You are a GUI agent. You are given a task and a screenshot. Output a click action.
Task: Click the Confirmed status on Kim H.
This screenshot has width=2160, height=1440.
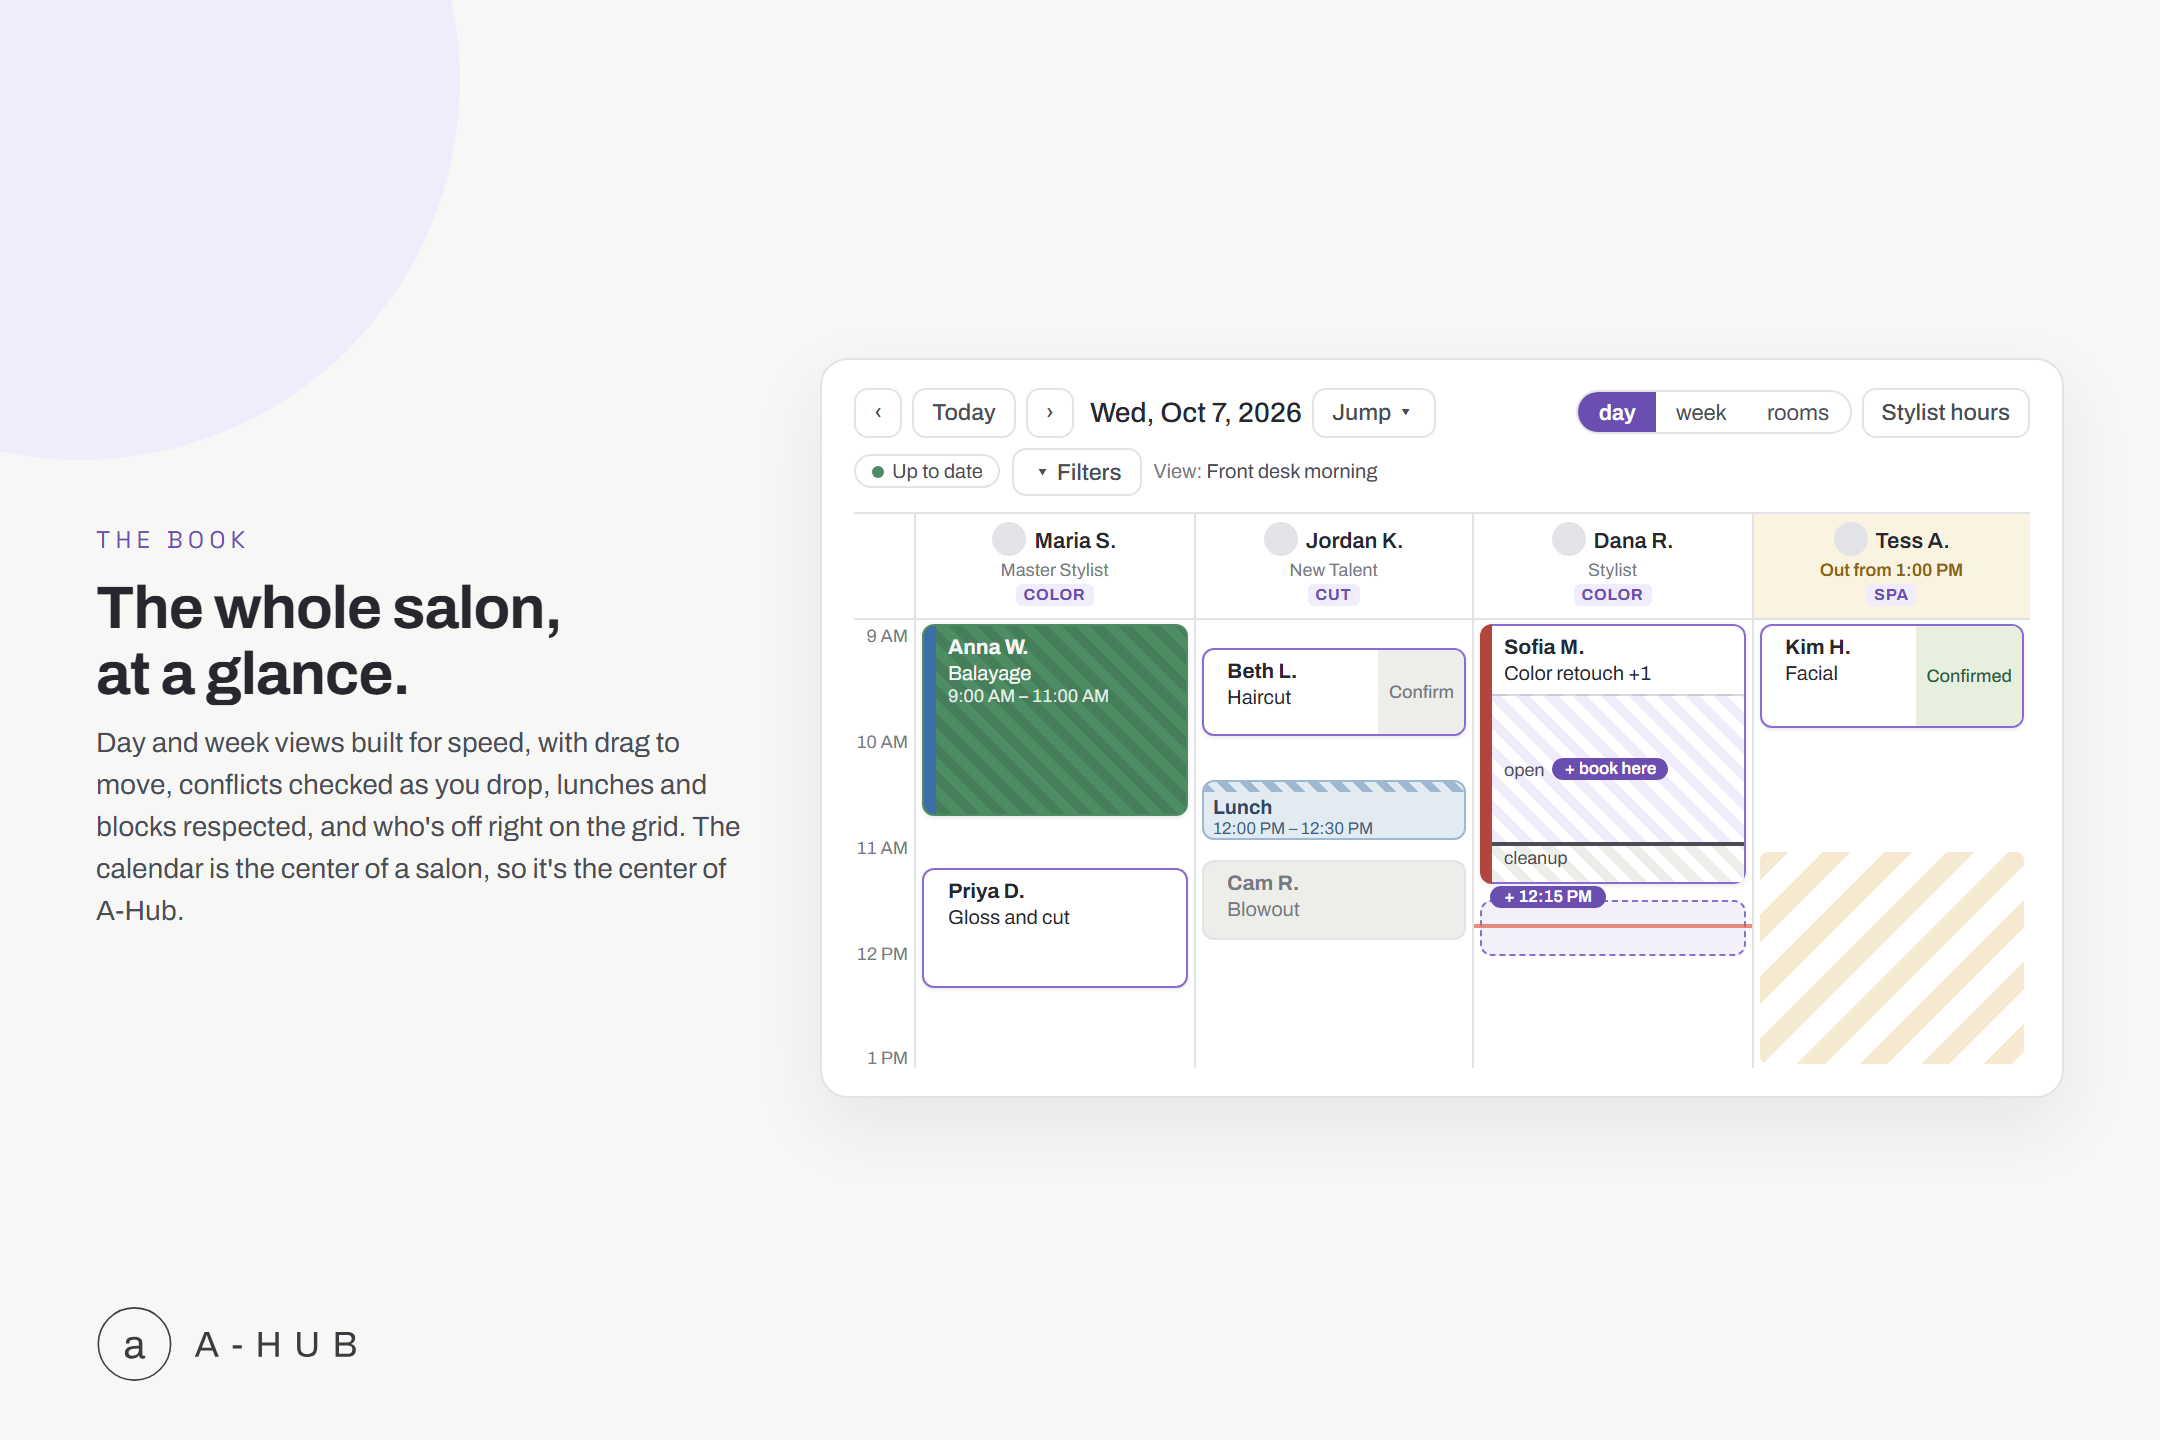tap(1968, 676)
